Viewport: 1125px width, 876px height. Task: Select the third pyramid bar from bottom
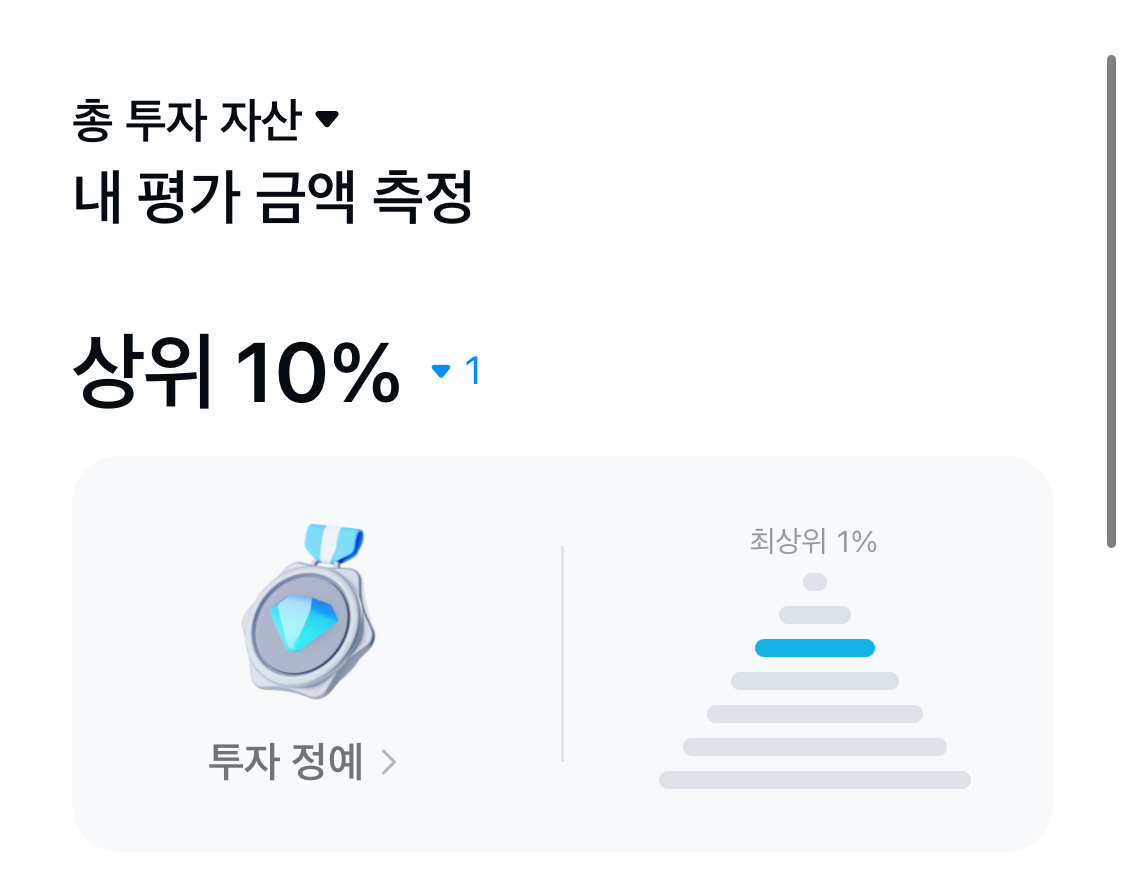815,714
